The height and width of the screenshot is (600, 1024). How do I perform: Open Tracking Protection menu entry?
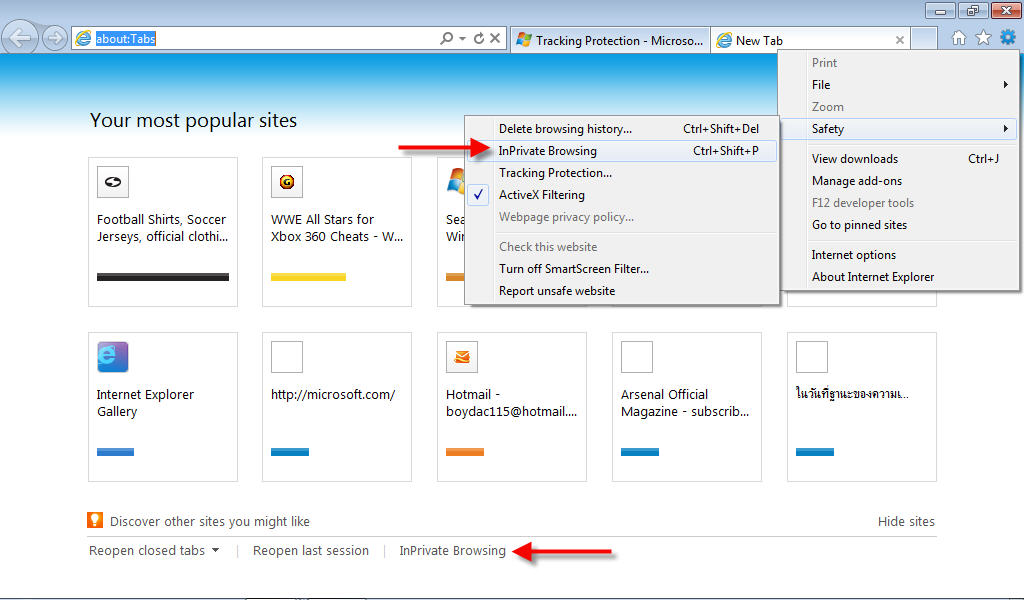pyautogui.click(x=622, y=173)
